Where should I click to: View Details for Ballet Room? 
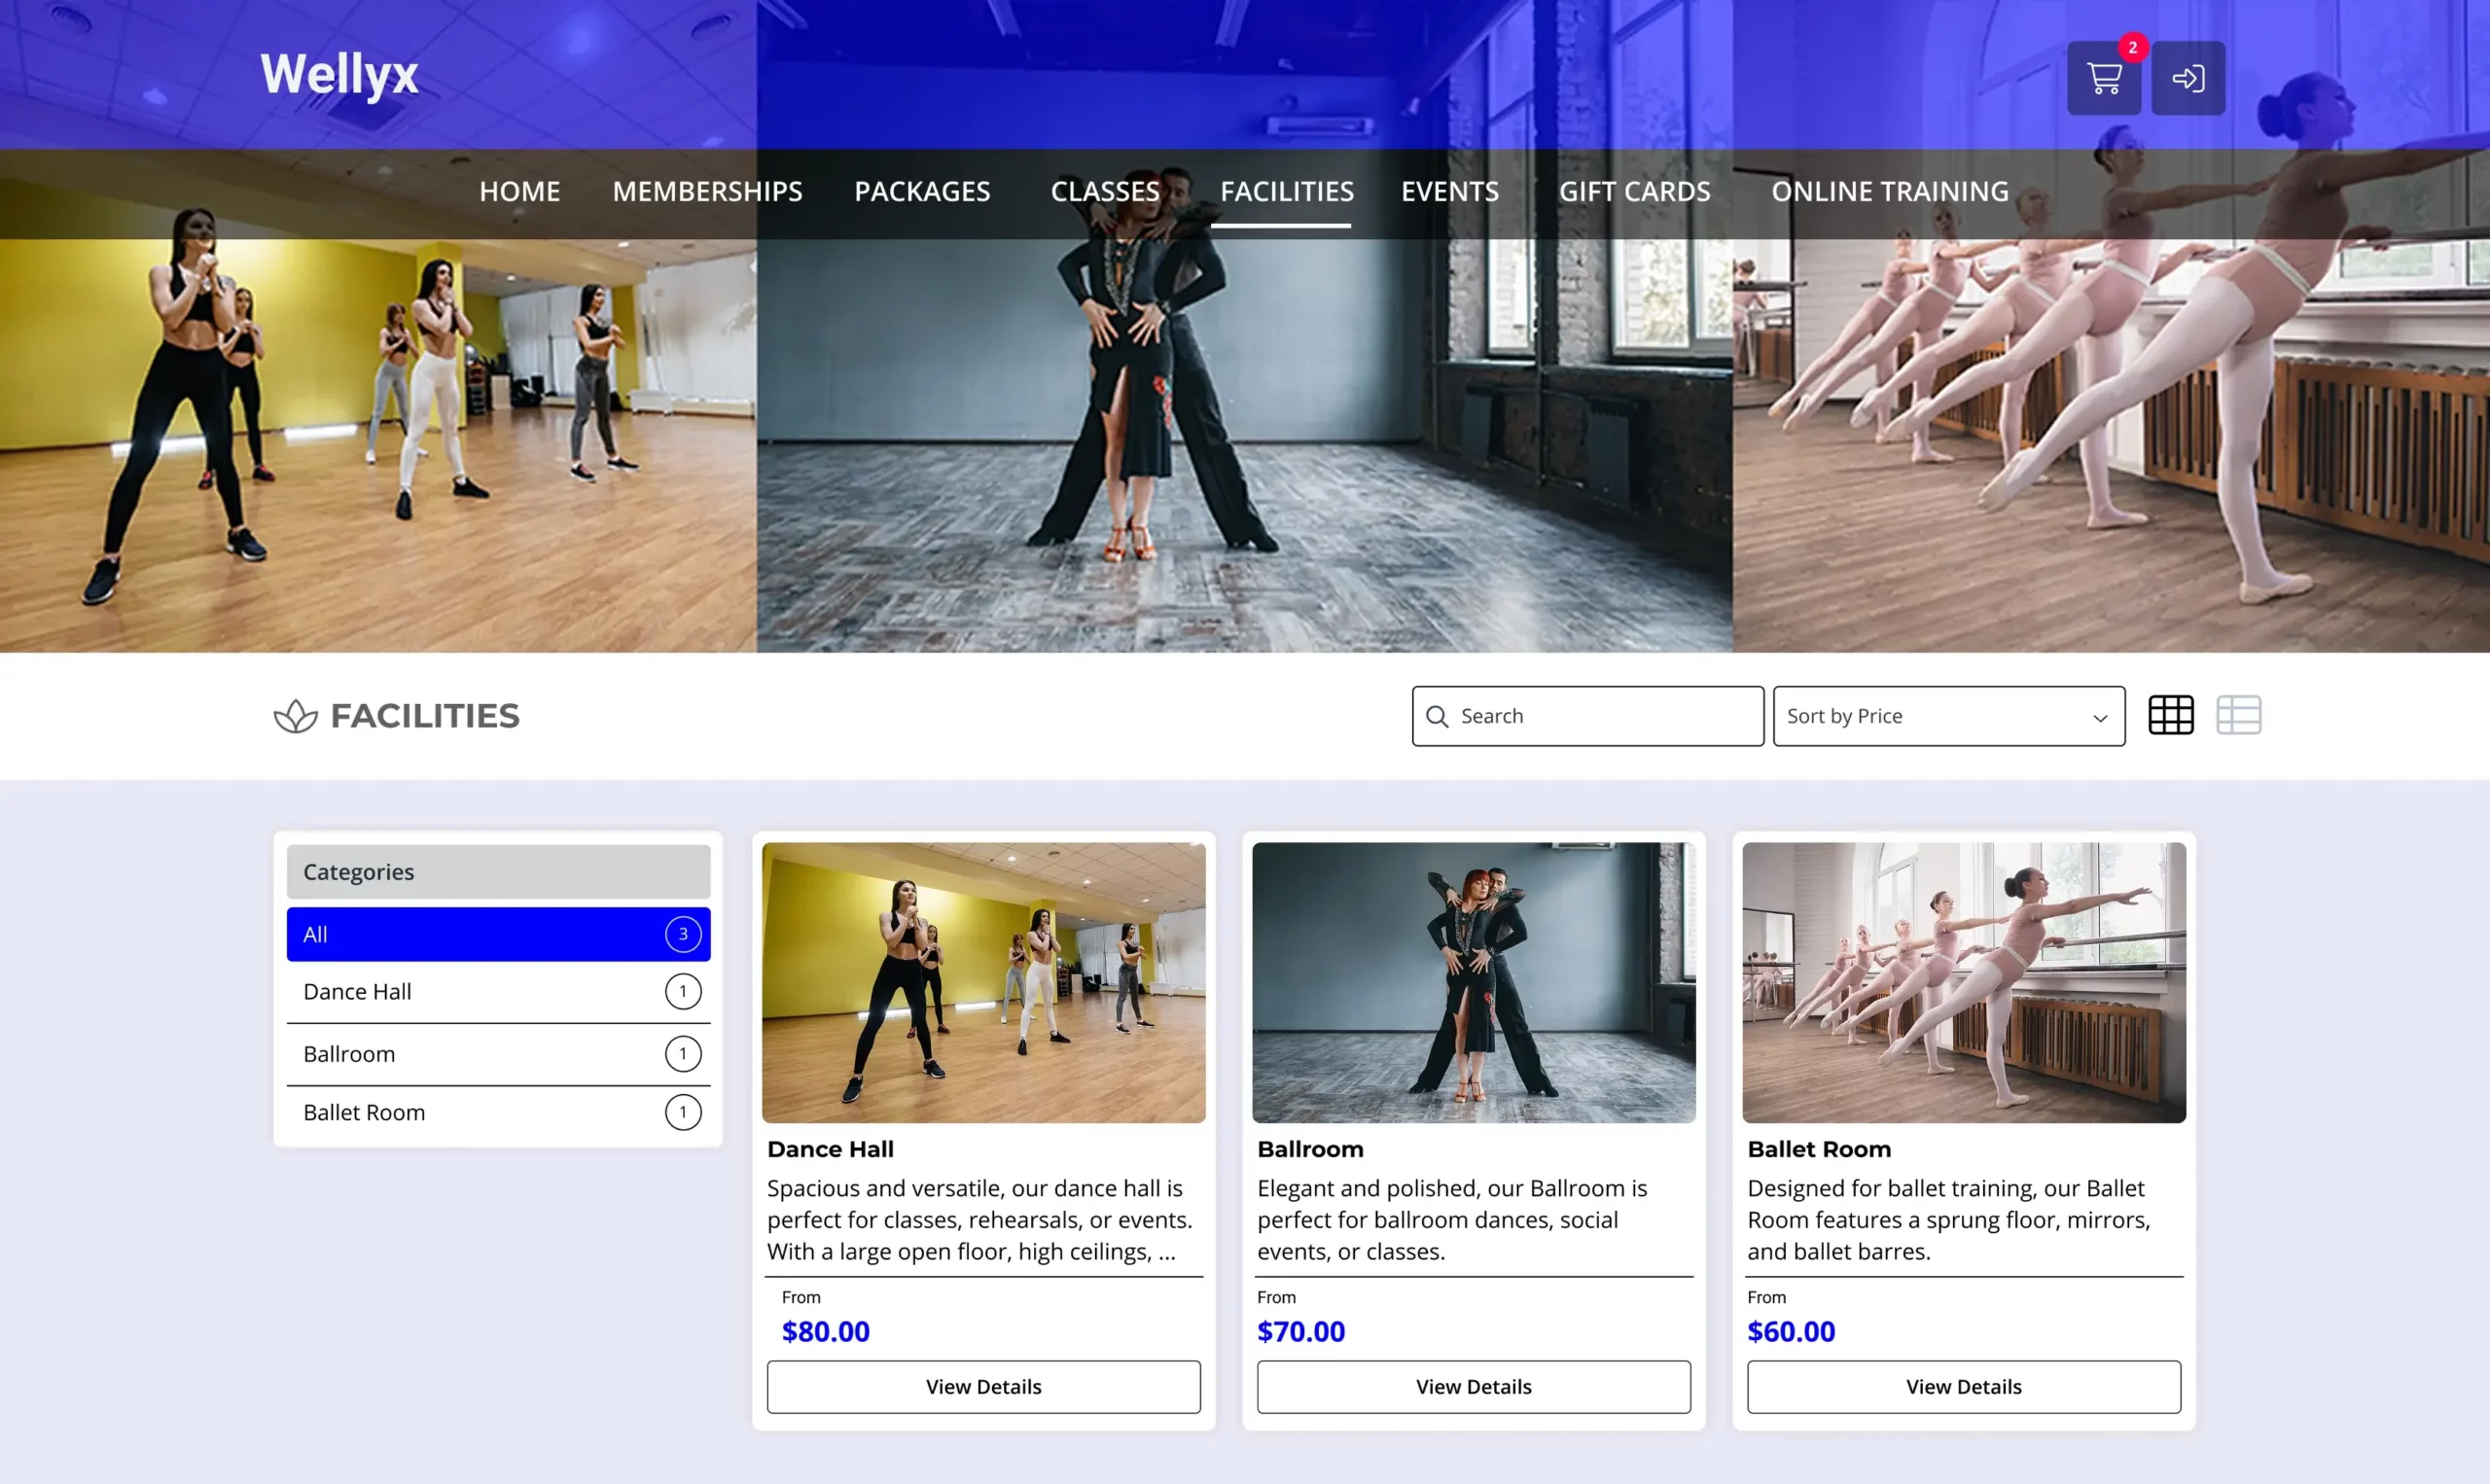tap(1963, 1386)
